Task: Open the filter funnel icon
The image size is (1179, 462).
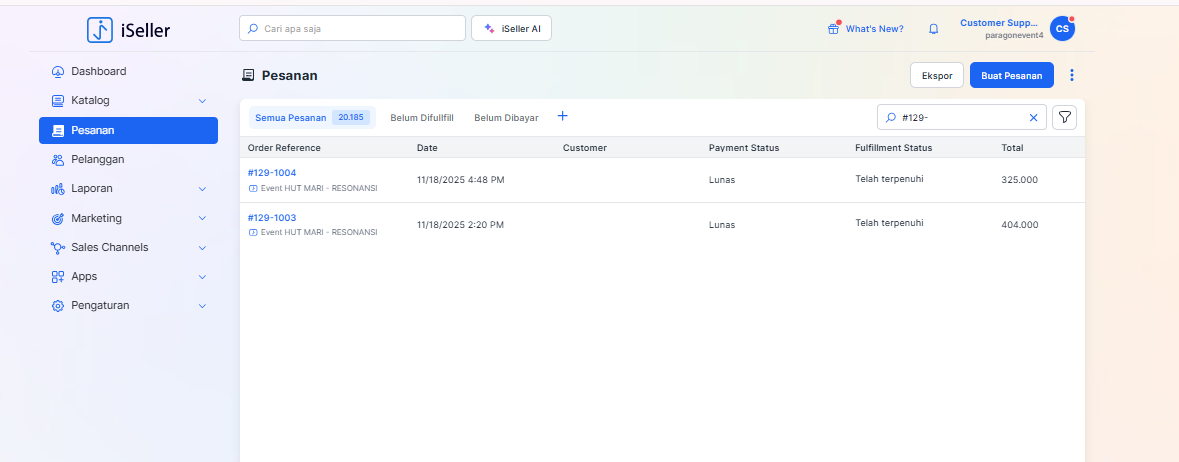Action: pyautogui.click(x=1065, y=118)
